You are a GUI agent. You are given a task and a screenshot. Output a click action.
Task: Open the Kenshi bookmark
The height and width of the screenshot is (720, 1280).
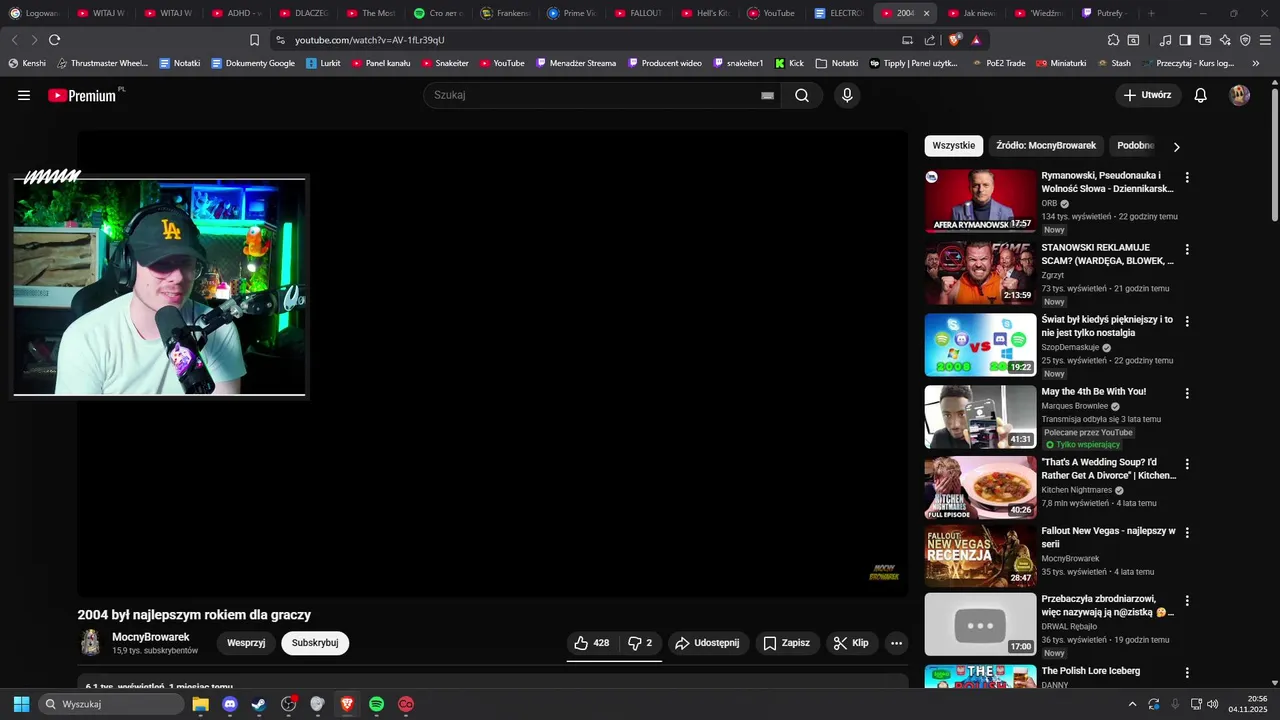coord(27,63)
